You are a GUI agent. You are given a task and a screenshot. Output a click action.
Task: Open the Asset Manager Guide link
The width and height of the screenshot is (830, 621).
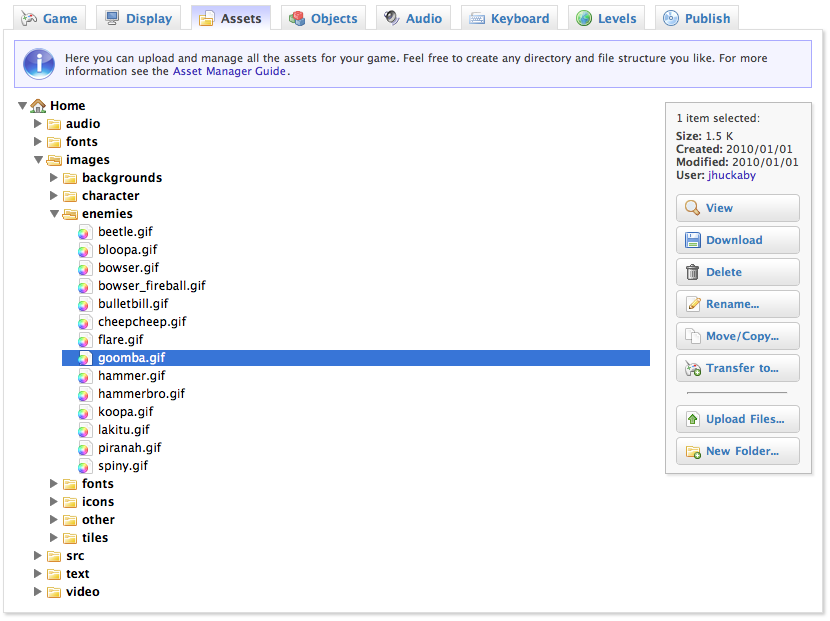pos(229,72)
